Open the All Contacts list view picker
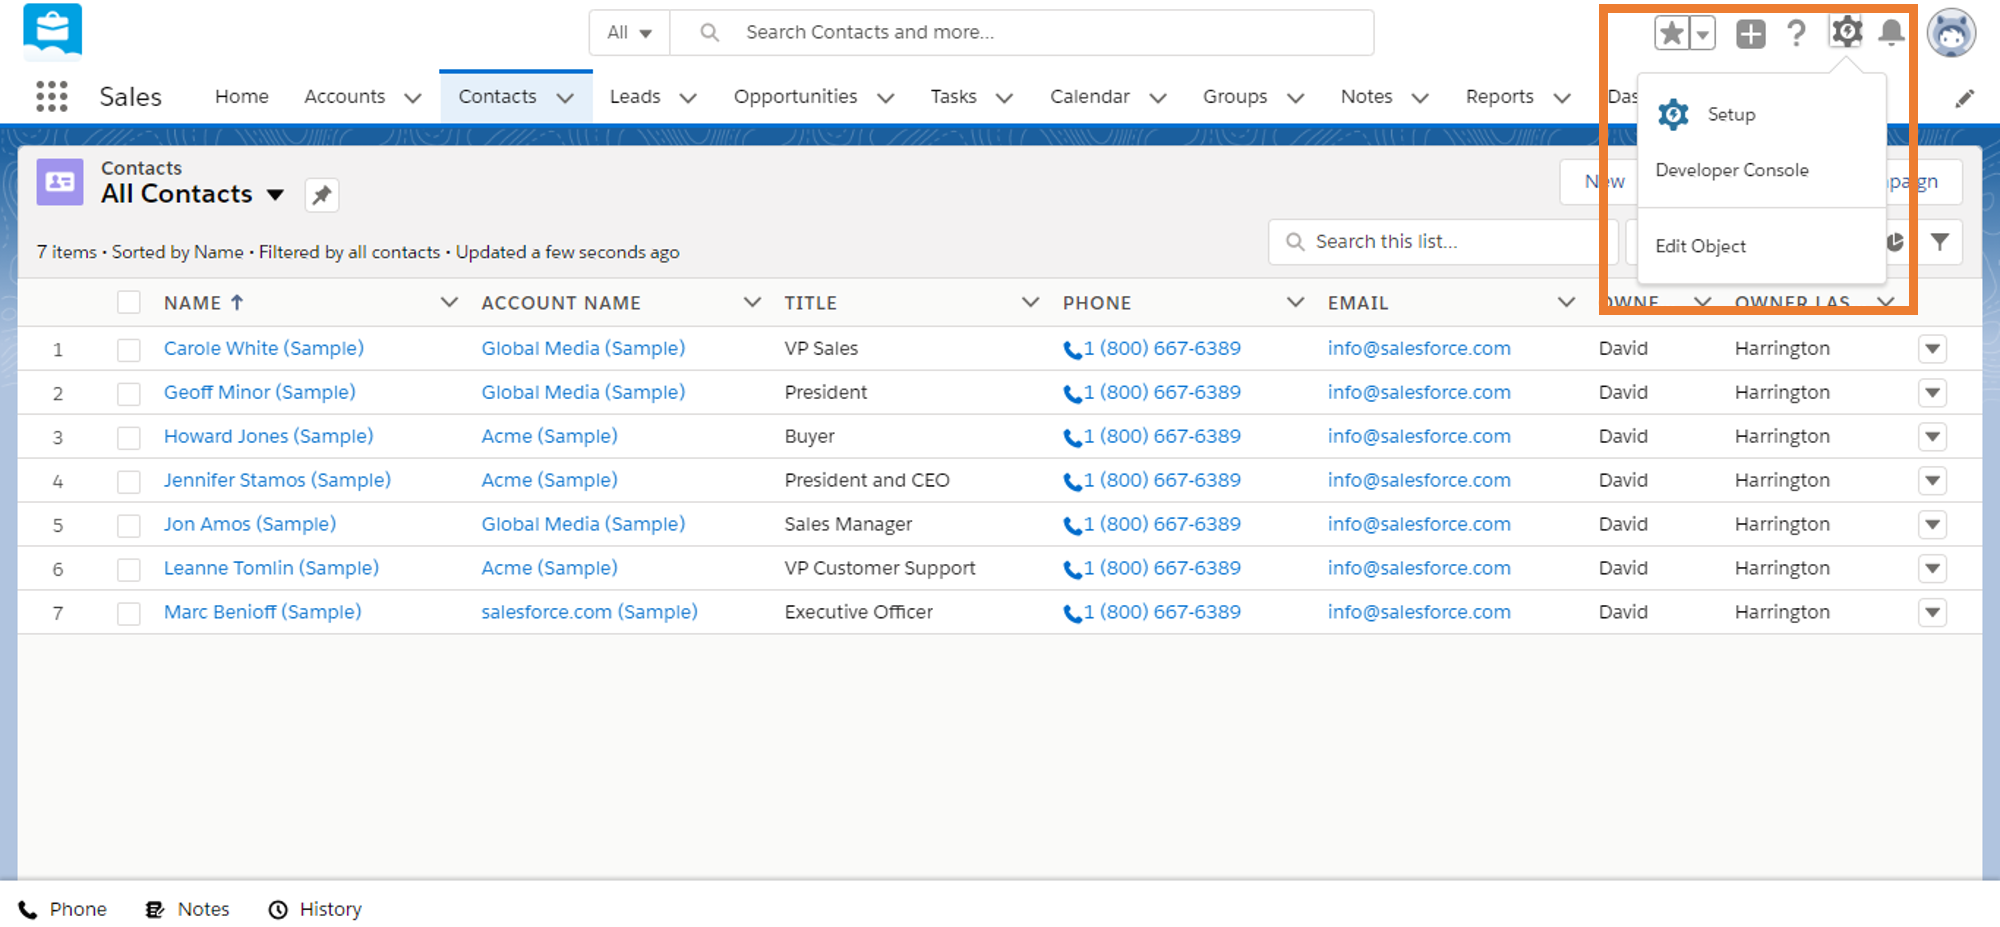Screen dimensions: 2000x927 click(275, 195)
